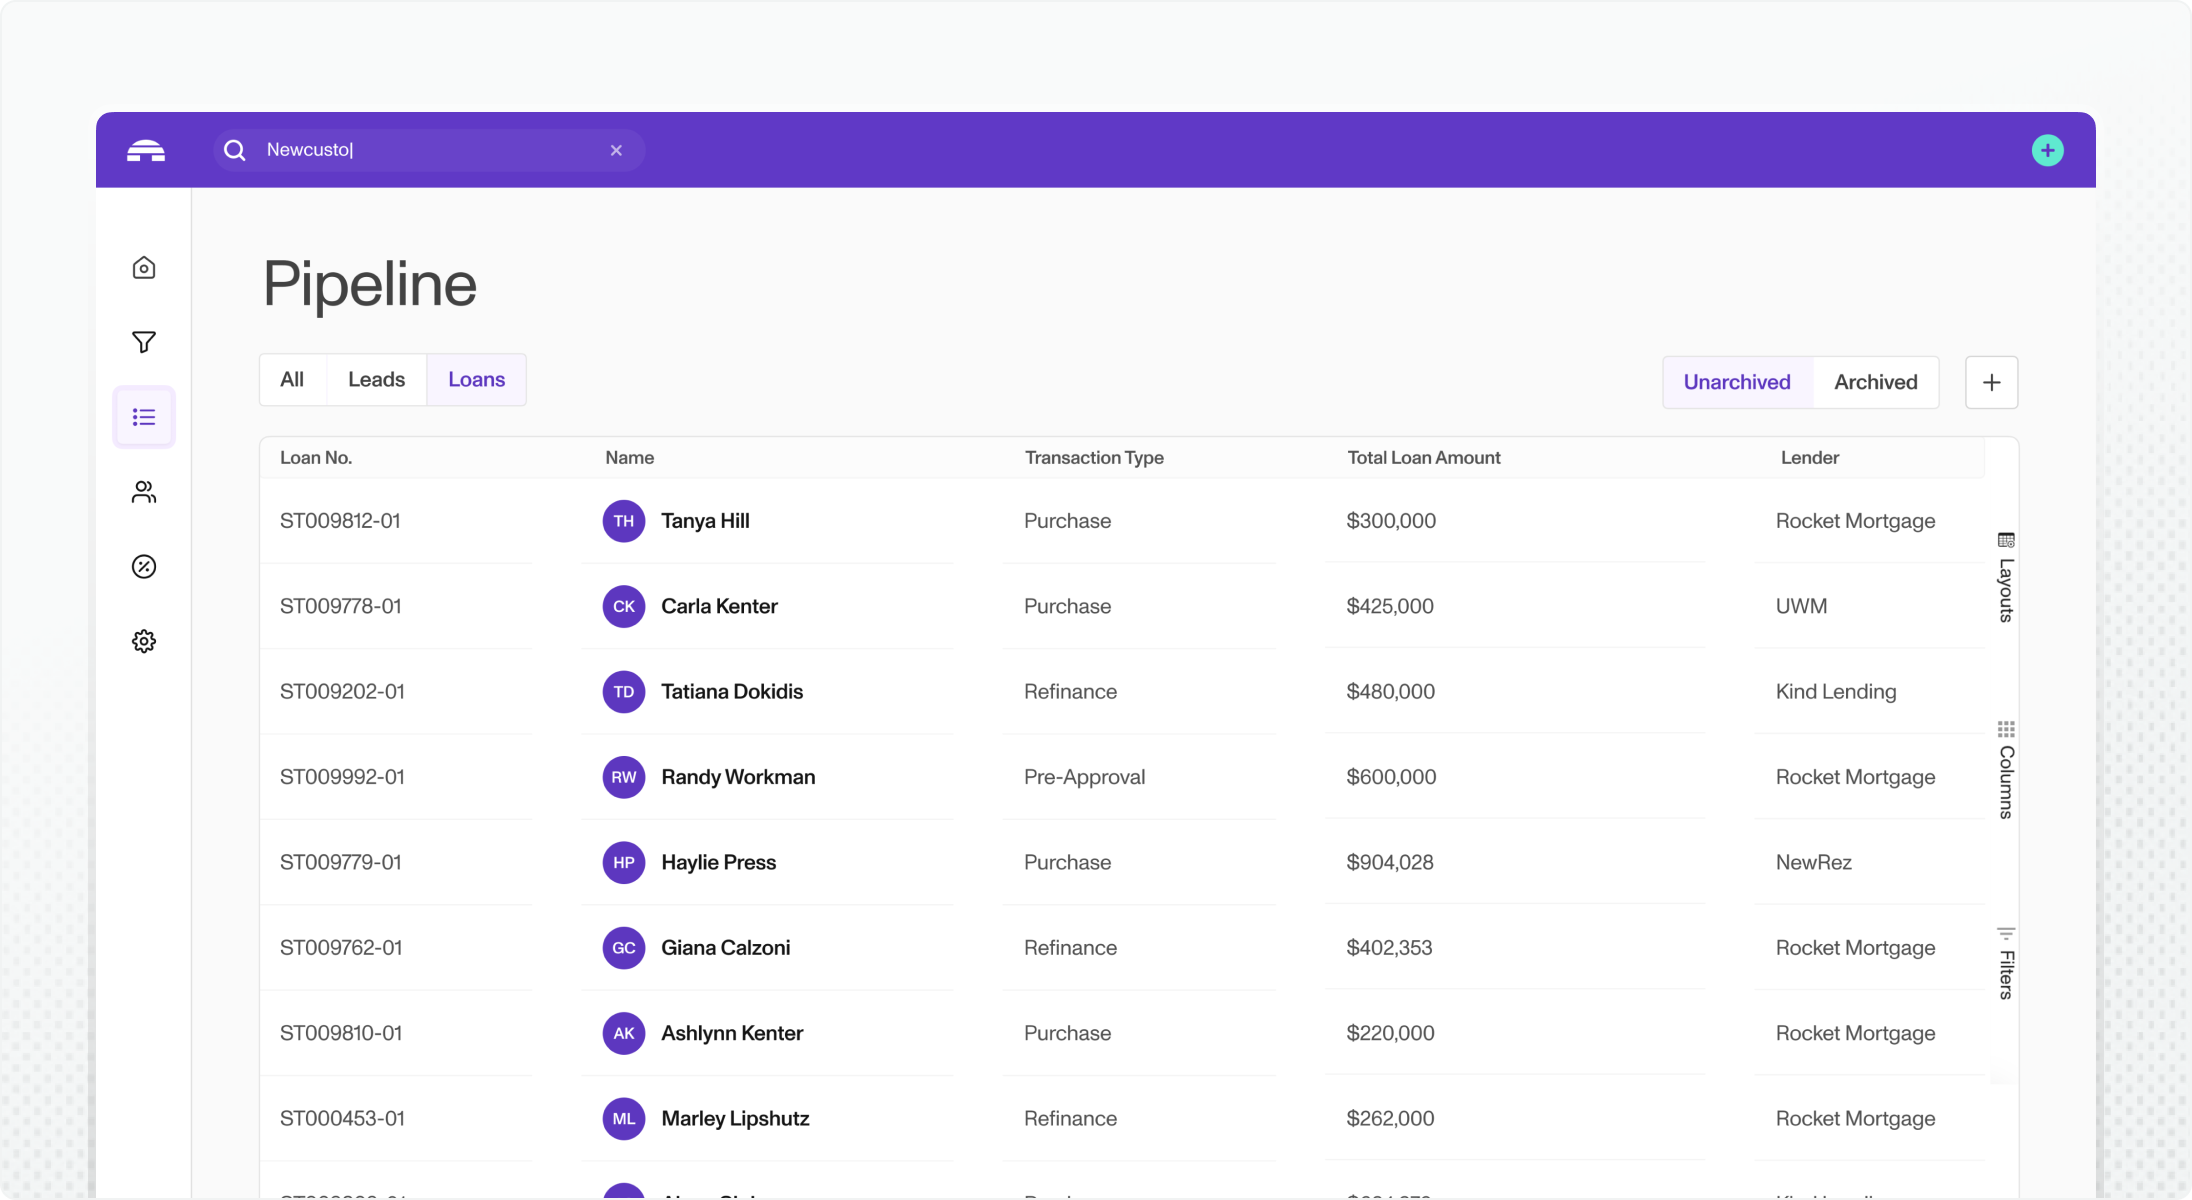
Task: Open Tanya Hill's loan record
Action: tap(704, 521)
